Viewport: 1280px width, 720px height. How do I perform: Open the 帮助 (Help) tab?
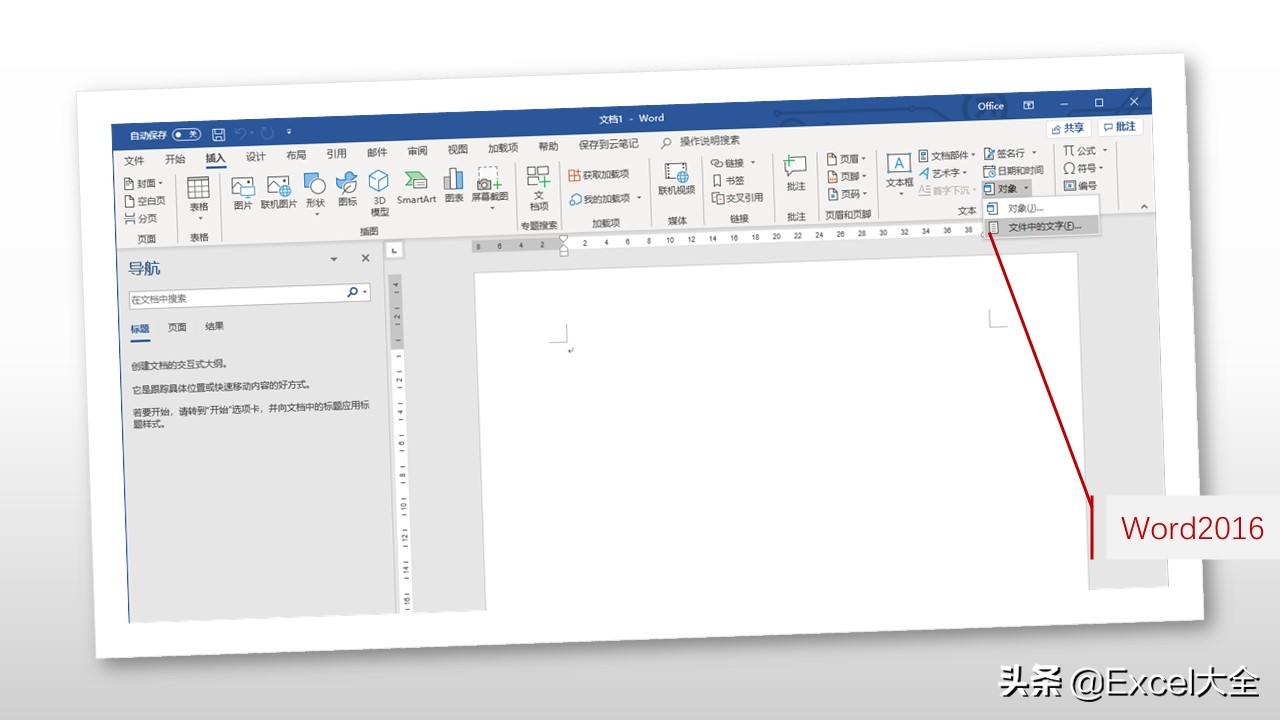click(548, 147)
